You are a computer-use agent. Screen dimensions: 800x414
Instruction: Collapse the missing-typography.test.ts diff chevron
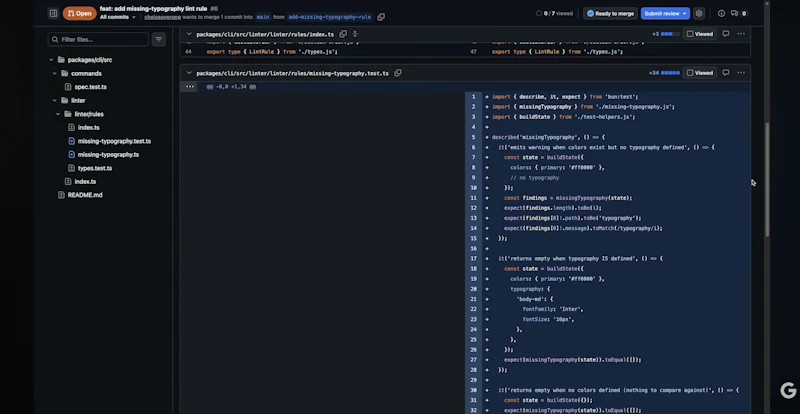tap(189, 73)
